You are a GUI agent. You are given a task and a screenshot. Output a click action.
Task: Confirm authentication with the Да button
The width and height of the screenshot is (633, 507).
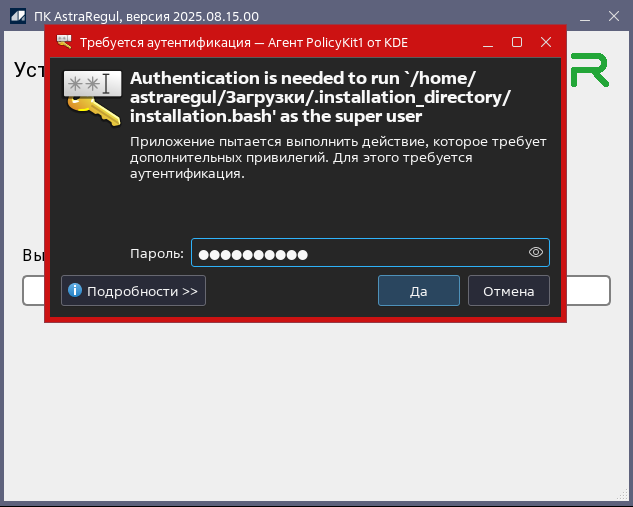[418, 291]
